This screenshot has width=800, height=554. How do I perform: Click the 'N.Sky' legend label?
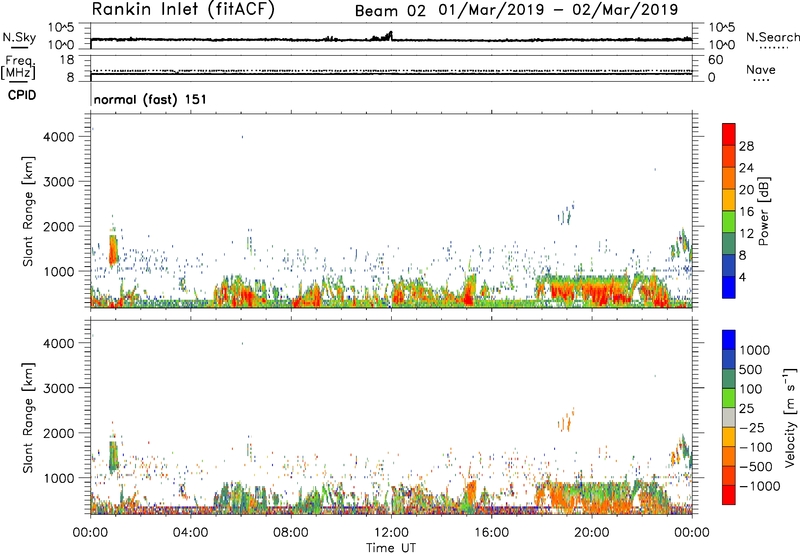click(19, 37)
